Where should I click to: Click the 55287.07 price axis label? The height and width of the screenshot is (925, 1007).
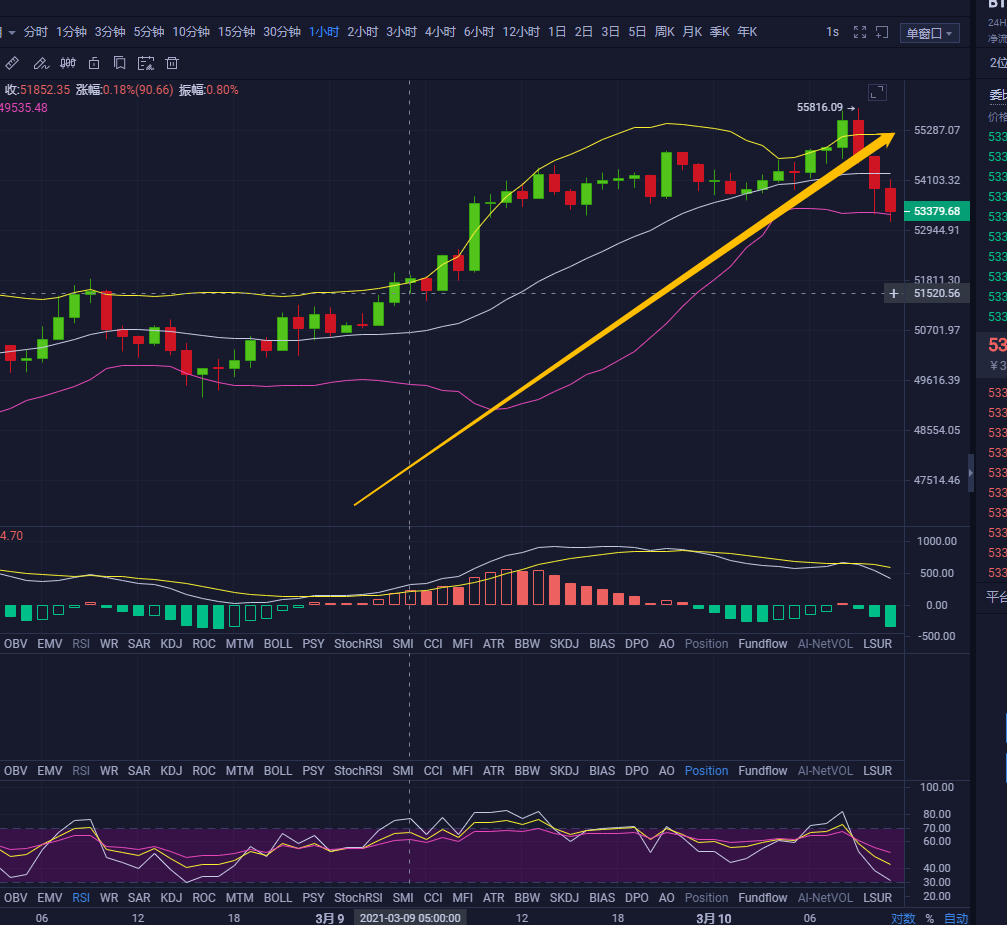tap(937, 130)
